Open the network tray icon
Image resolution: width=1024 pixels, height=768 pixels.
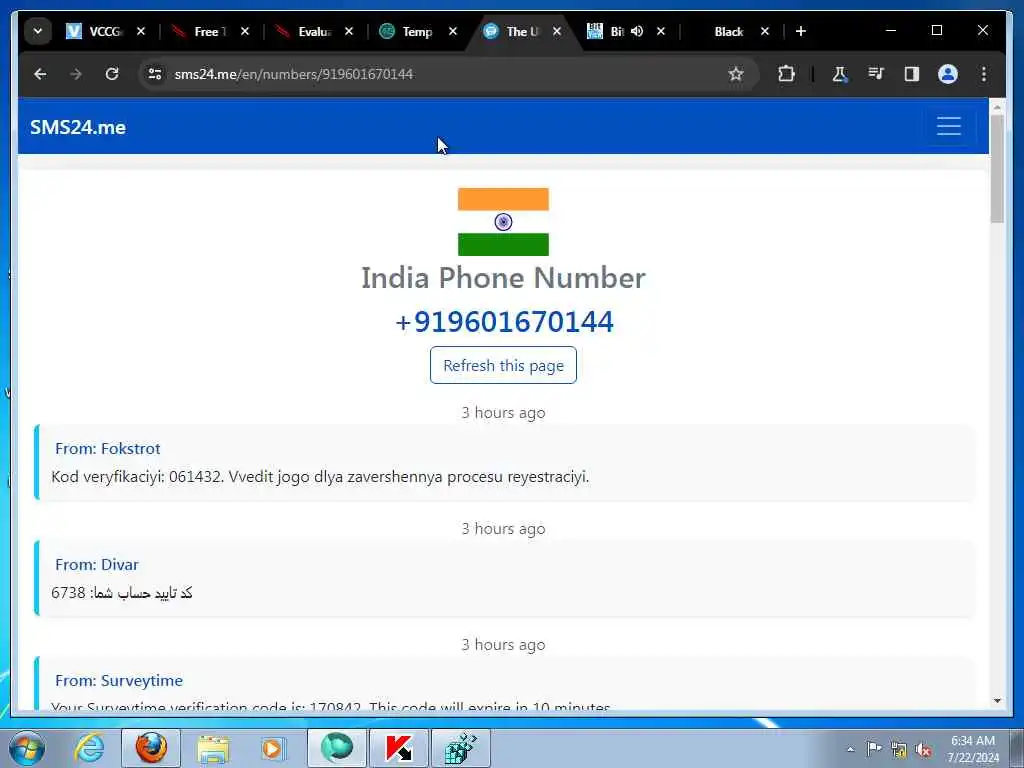click(x=899, y=749)
